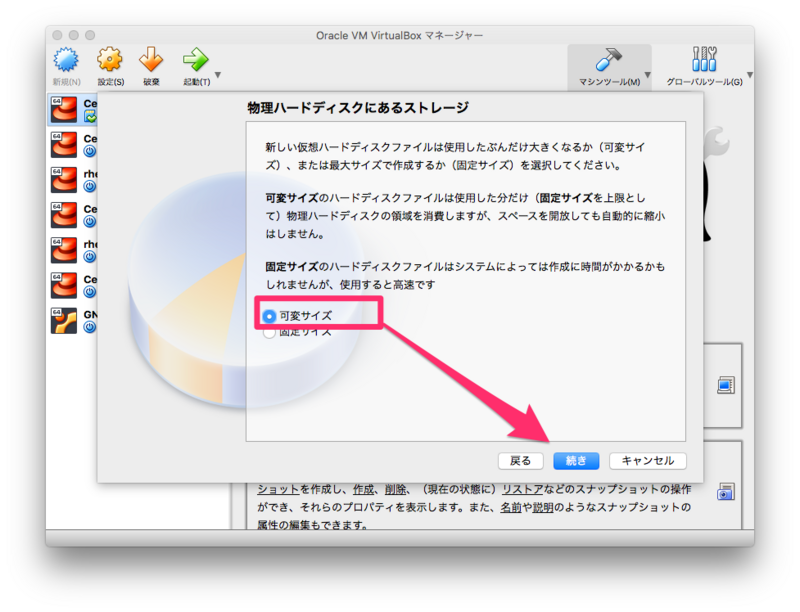
Task: Select the GN virtual machine in list
Action: point(73,321)
